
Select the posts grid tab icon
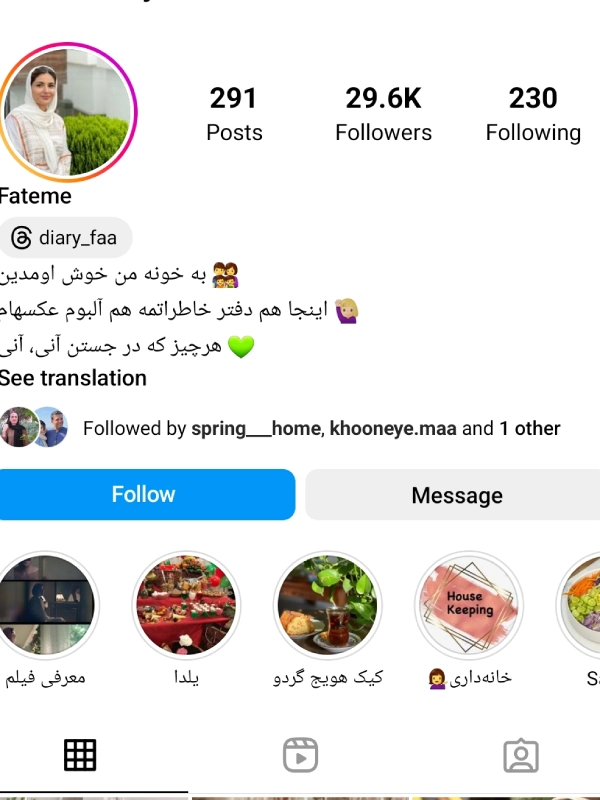pyautogui.click(x=80, y=755)
